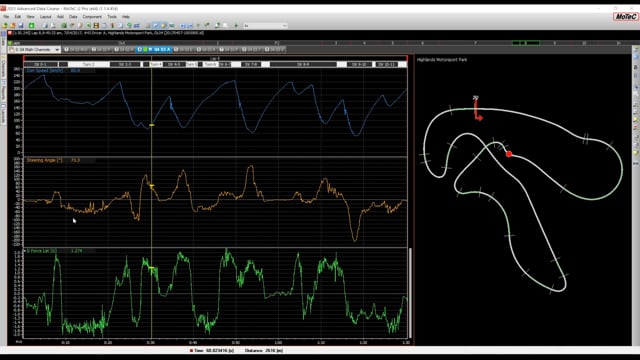
Task: Click the 0:30 time axis label
Action: click(x=151, y=342)
